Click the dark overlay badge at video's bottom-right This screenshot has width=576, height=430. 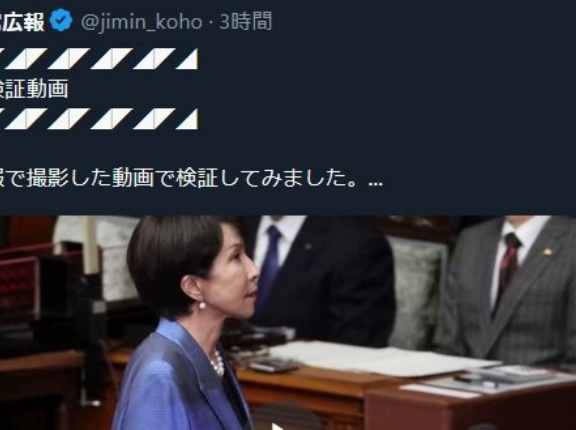(484, 427)
